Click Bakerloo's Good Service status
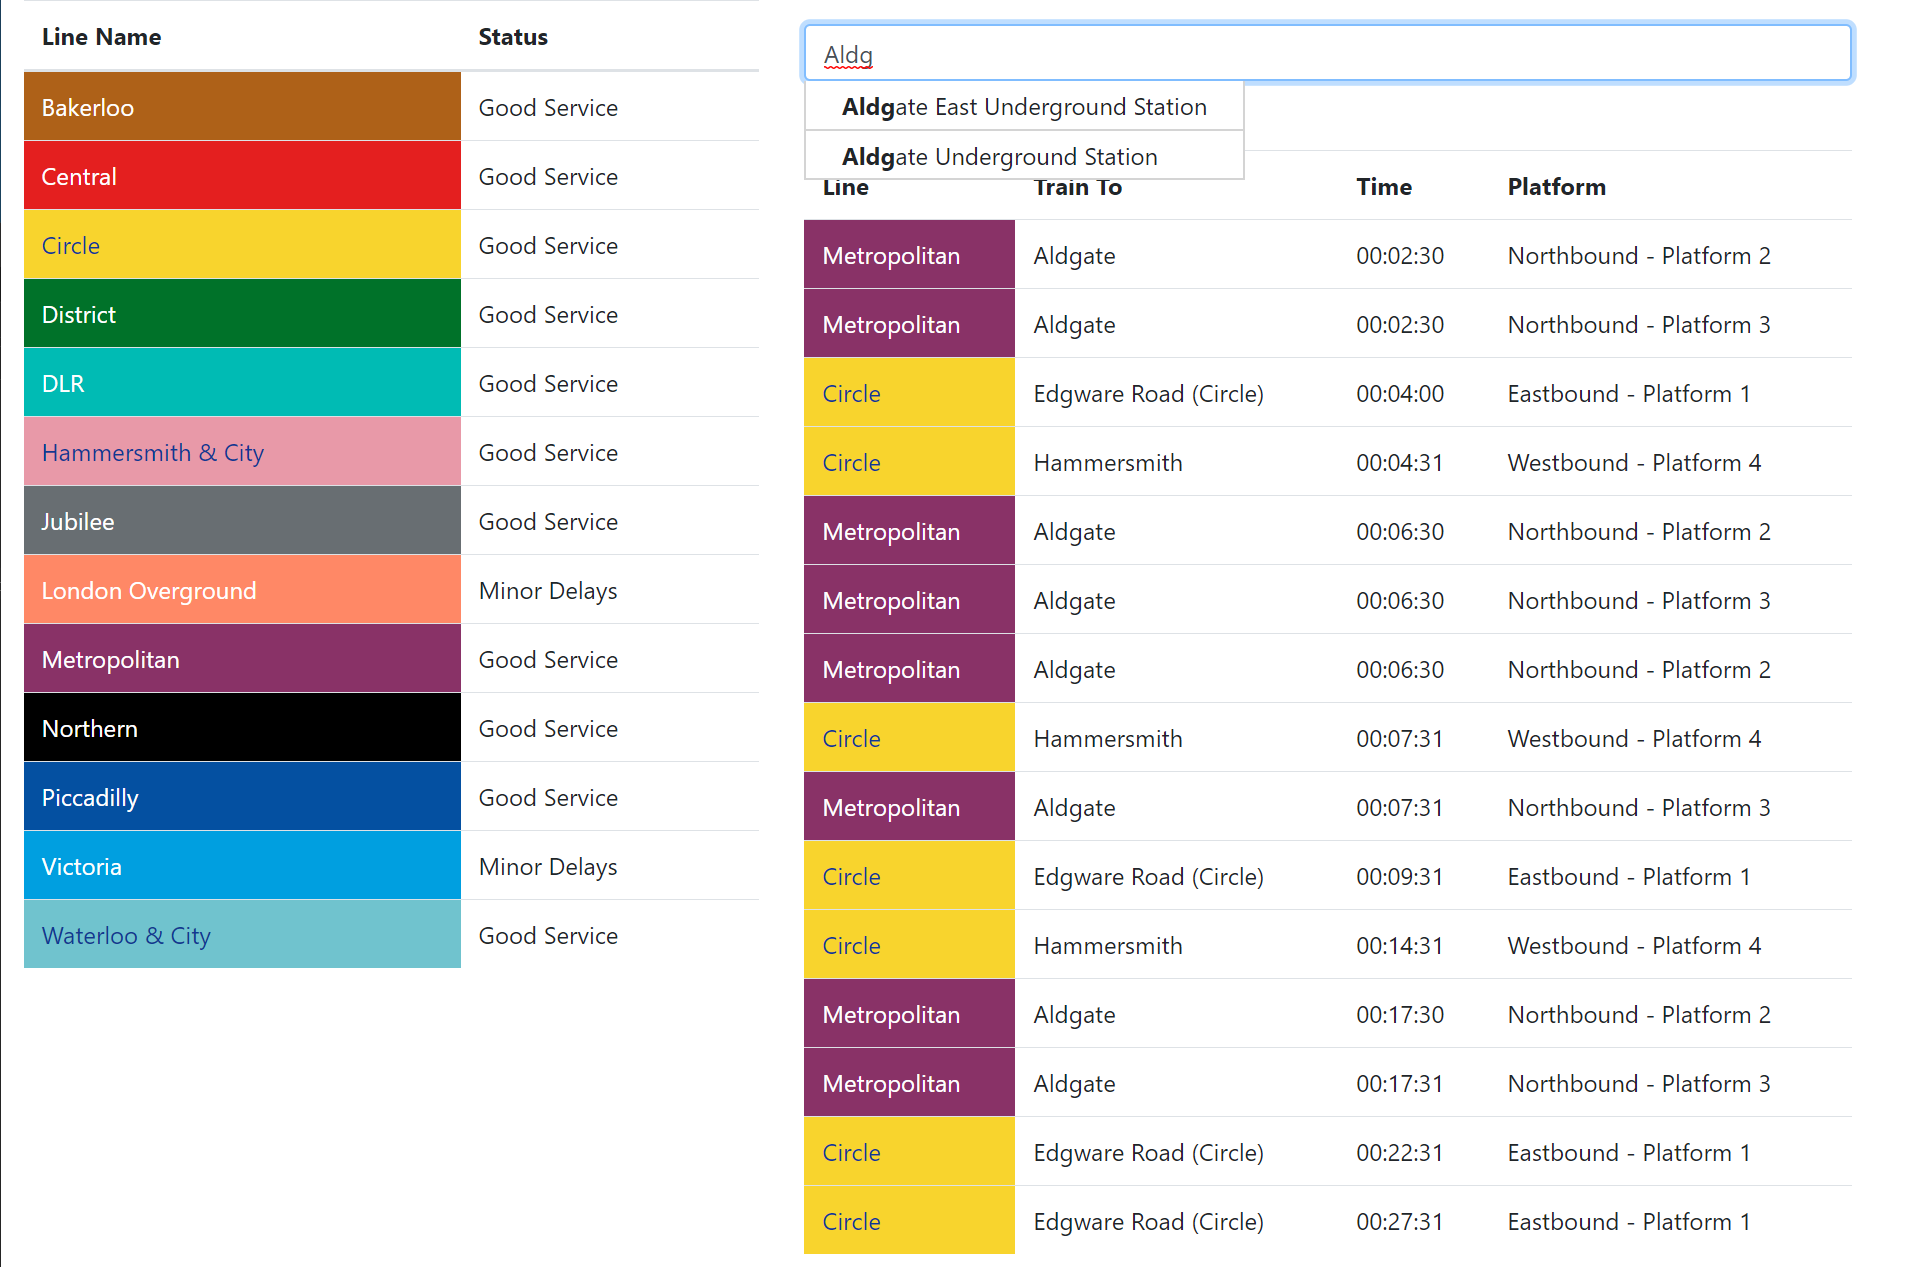This screenshot has height=1267, width=1905. (548, 108)
